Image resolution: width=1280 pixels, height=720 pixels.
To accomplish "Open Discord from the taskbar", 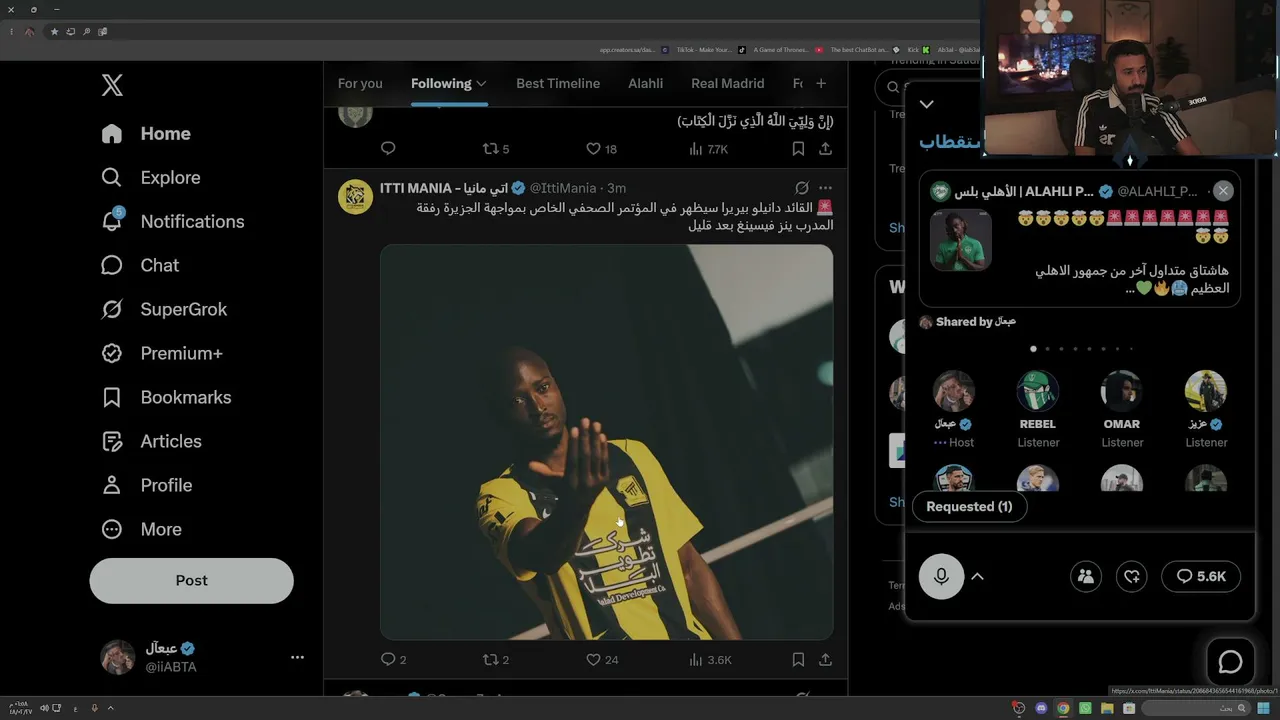I will (1041, 708).
